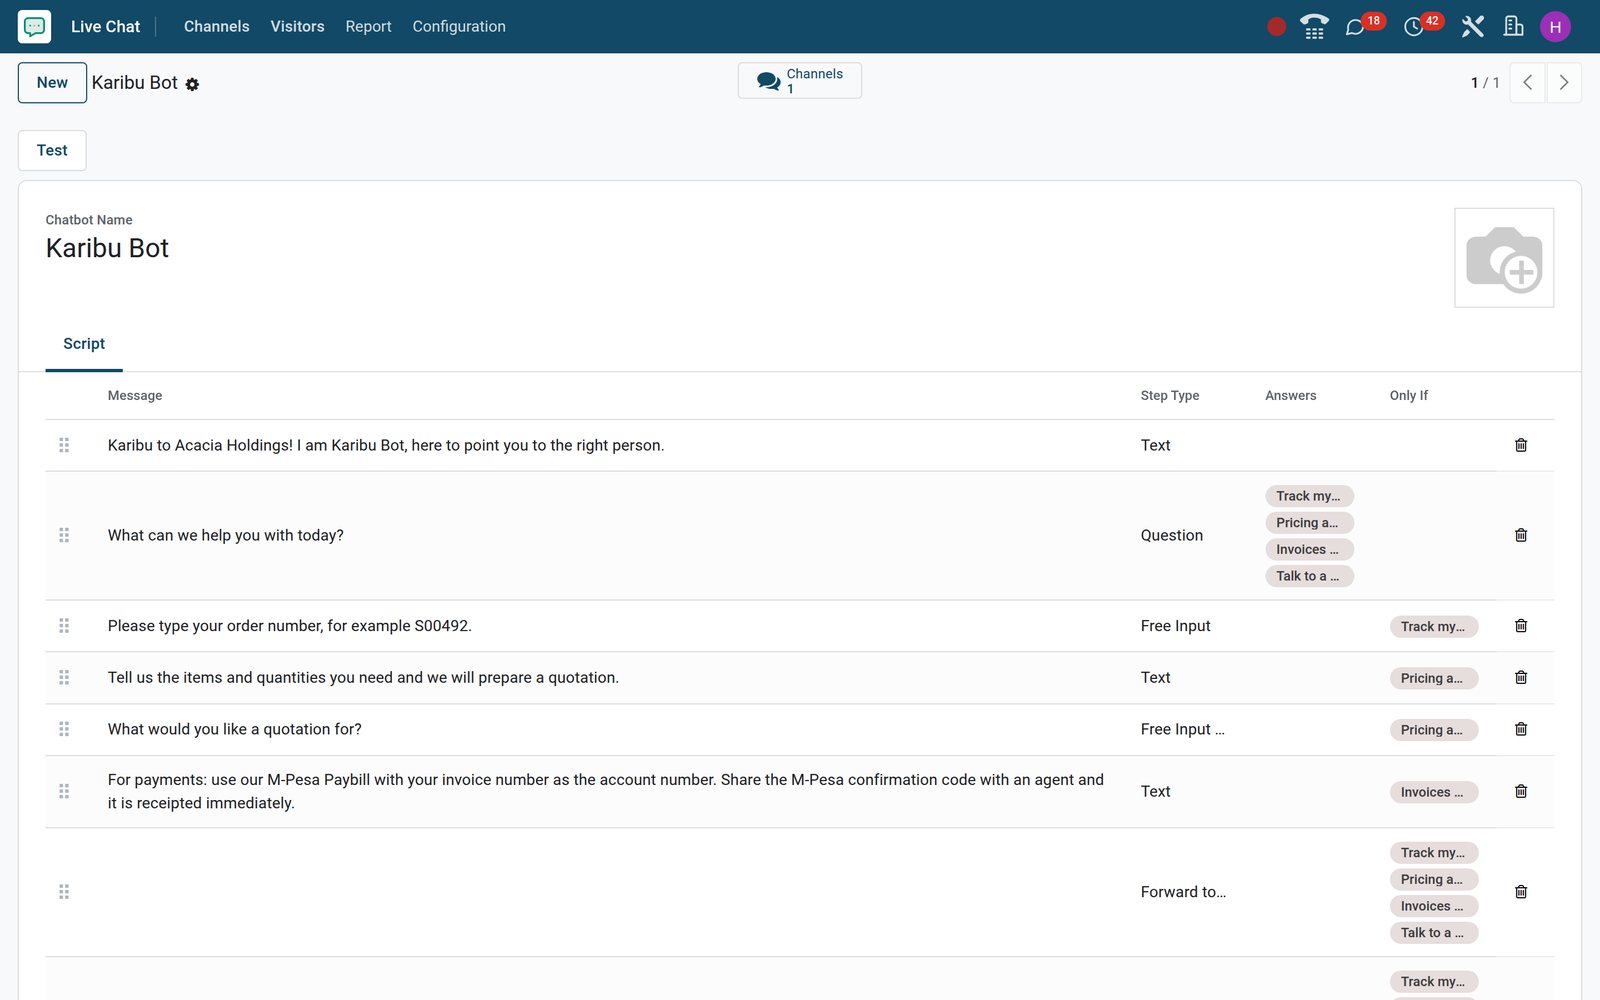Image resolution: width=1600 pixels, height=1000 pixels.
Task: Open the 'What can we help you with today?' step
Action: point(226,536)
